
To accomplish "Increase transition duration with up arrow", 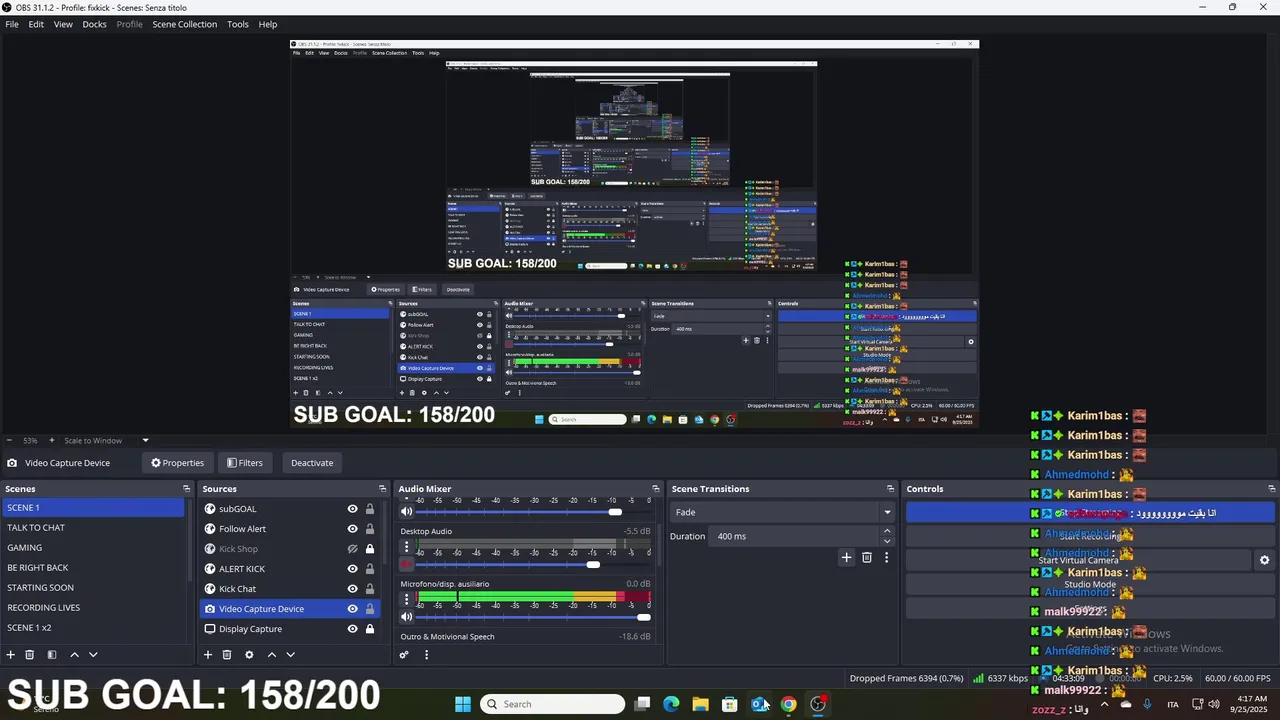I will tap(886, 532).
